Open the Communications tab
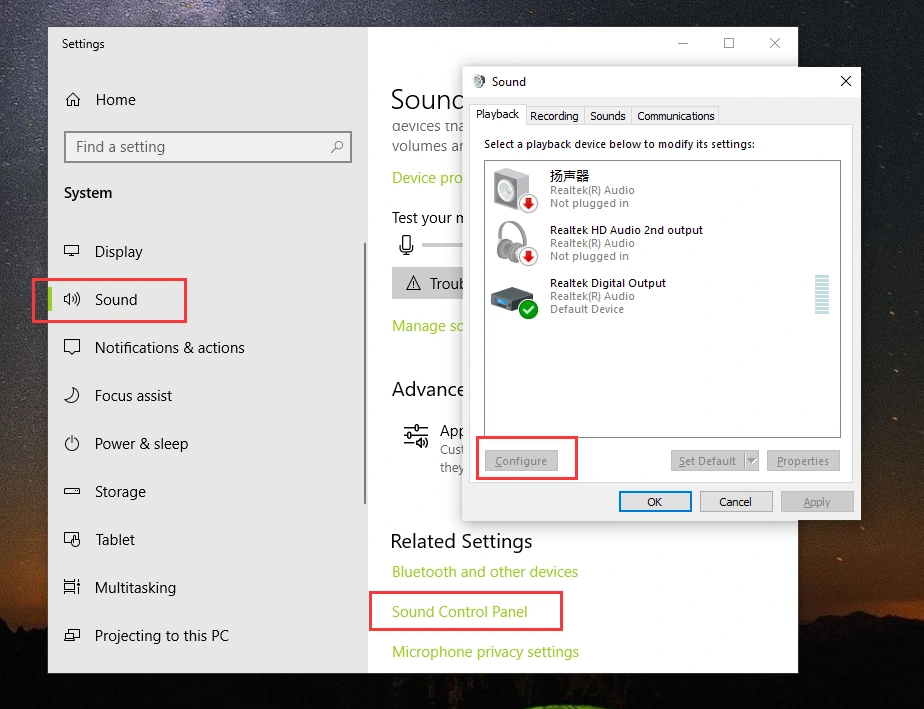 (675, 116)
